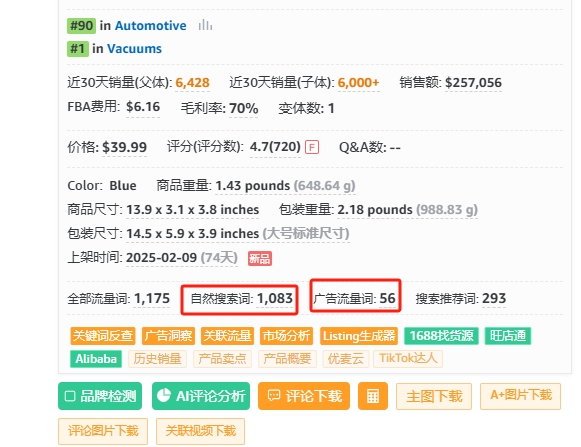This screenshot has width=581, height=447.
Task: Click the gross margin 70% value
Action: point(243,108)
